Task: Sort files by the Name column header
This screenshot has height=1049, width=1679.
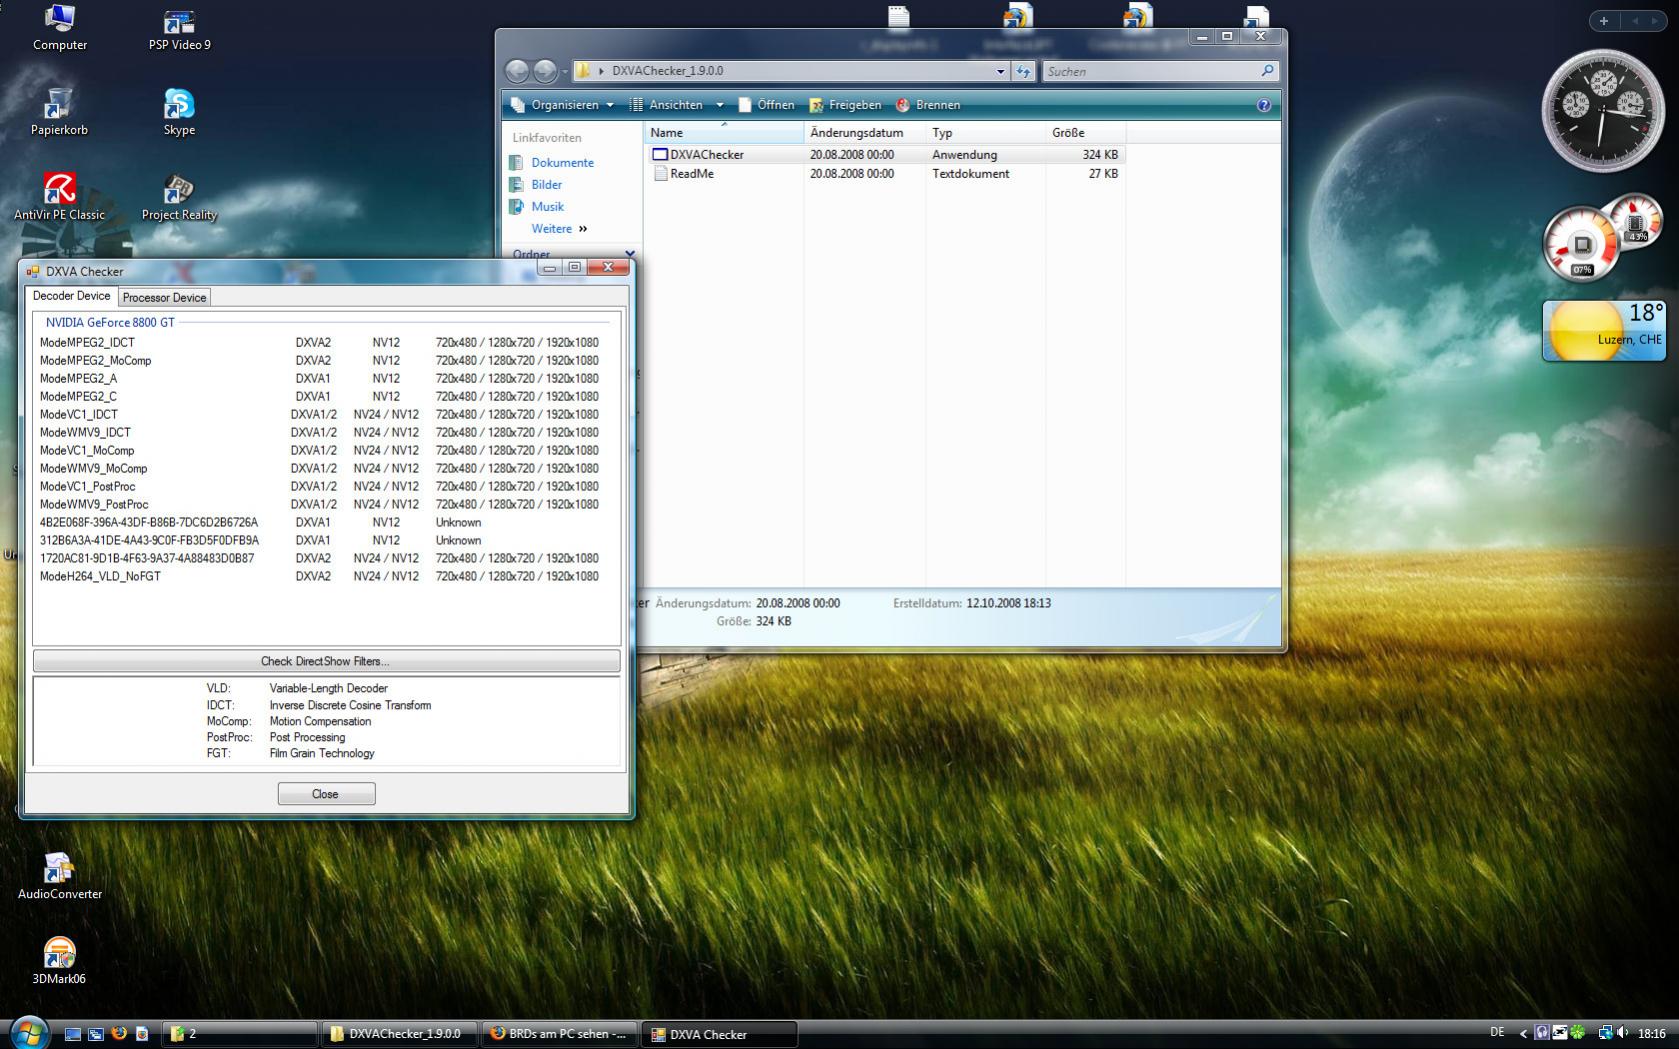Action: [x=724, y=133]
